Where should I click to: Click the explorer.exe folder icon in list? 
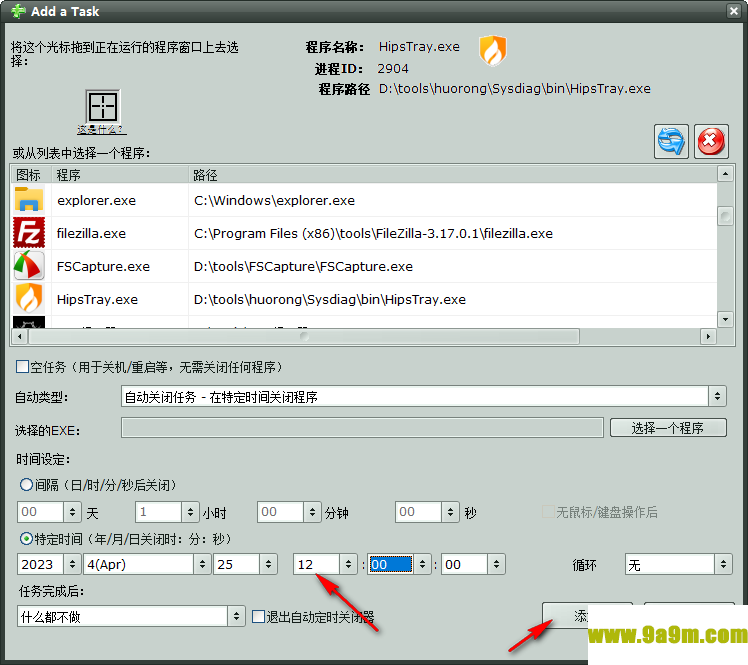point(29,200)
